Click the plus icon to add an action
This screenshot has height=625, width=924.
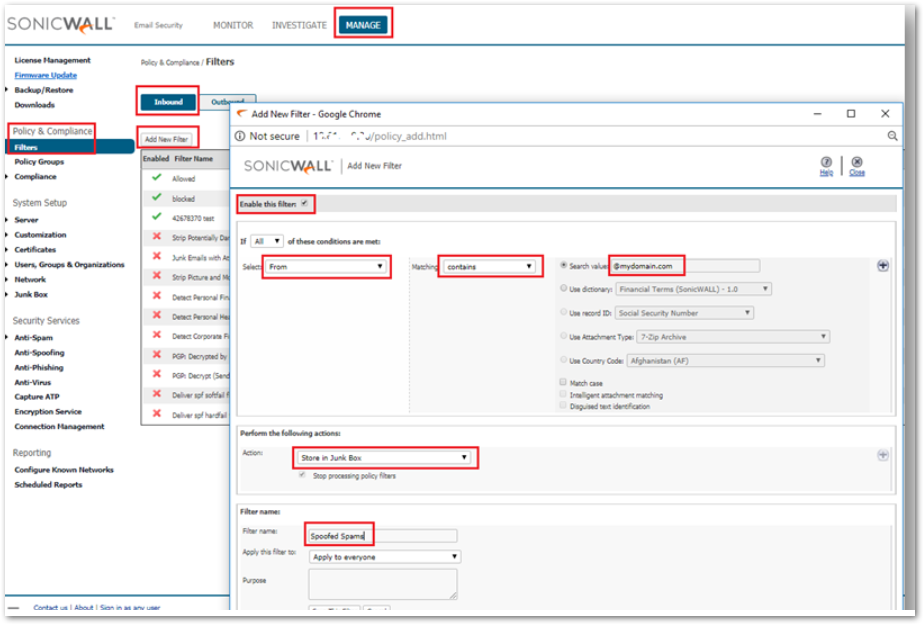tap(883, 455)
